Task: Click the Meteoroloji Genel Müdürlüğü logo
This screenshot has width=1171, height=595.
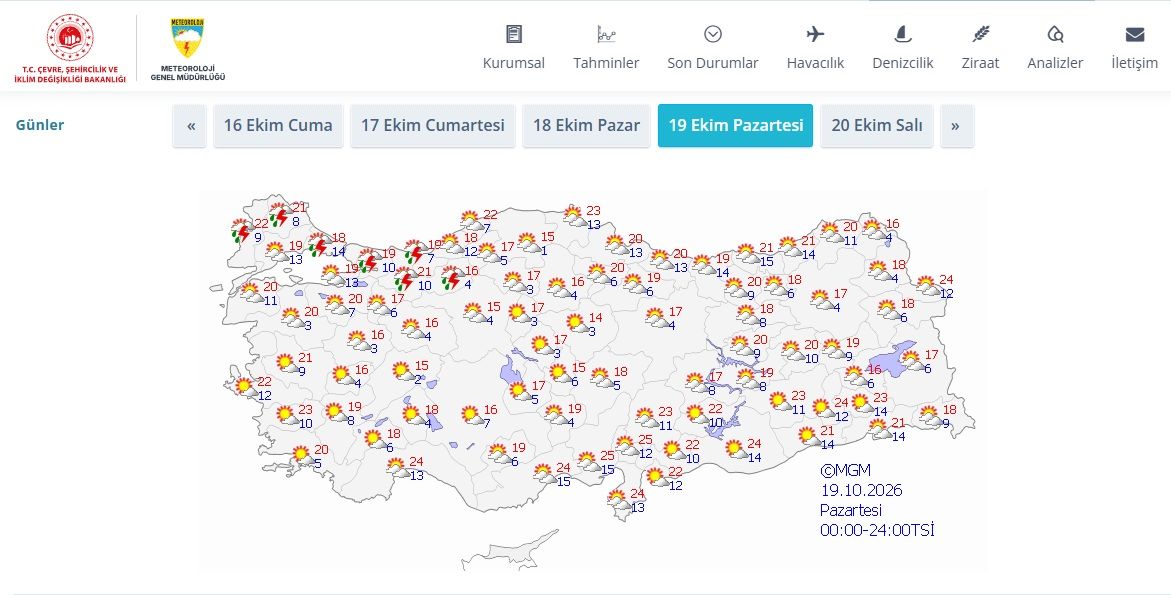Action: [187, 49]
